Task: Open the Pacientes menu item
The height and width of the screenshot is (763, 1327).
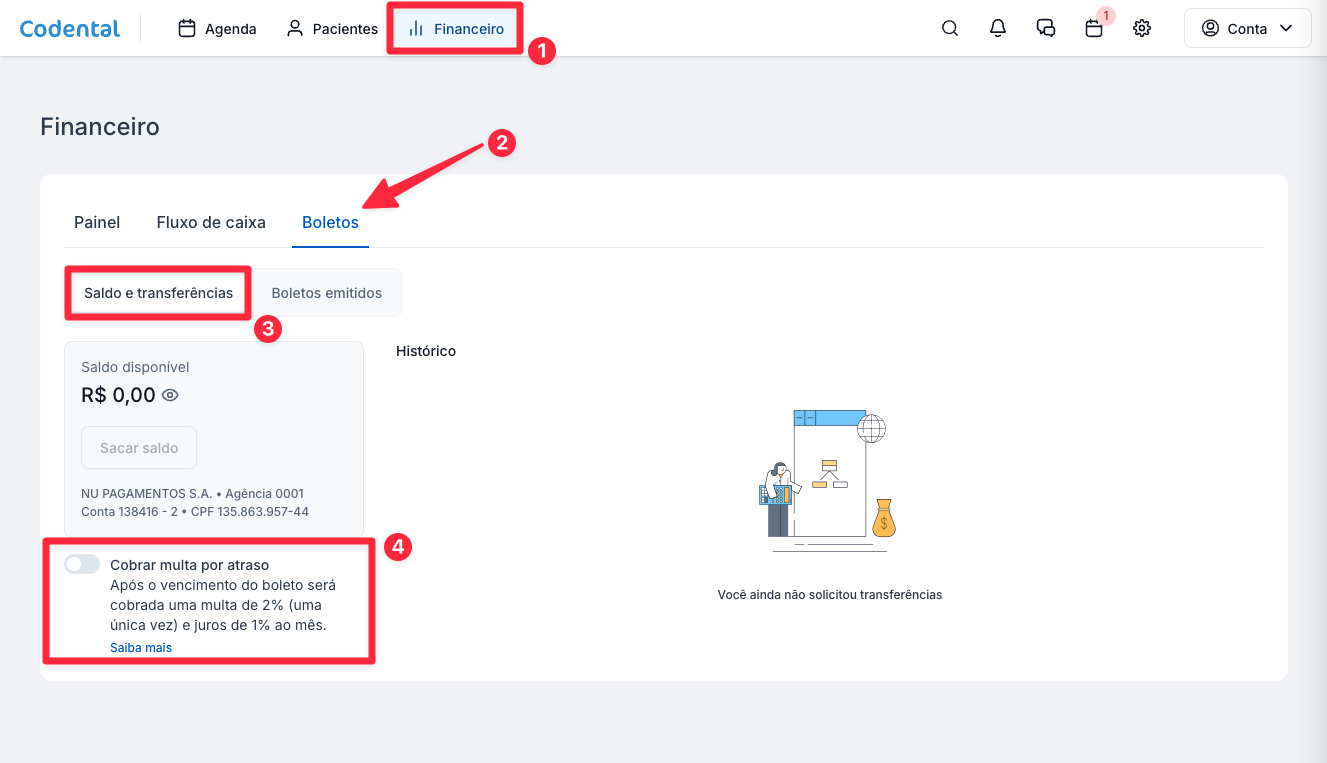Action: (x=332, y=29)
